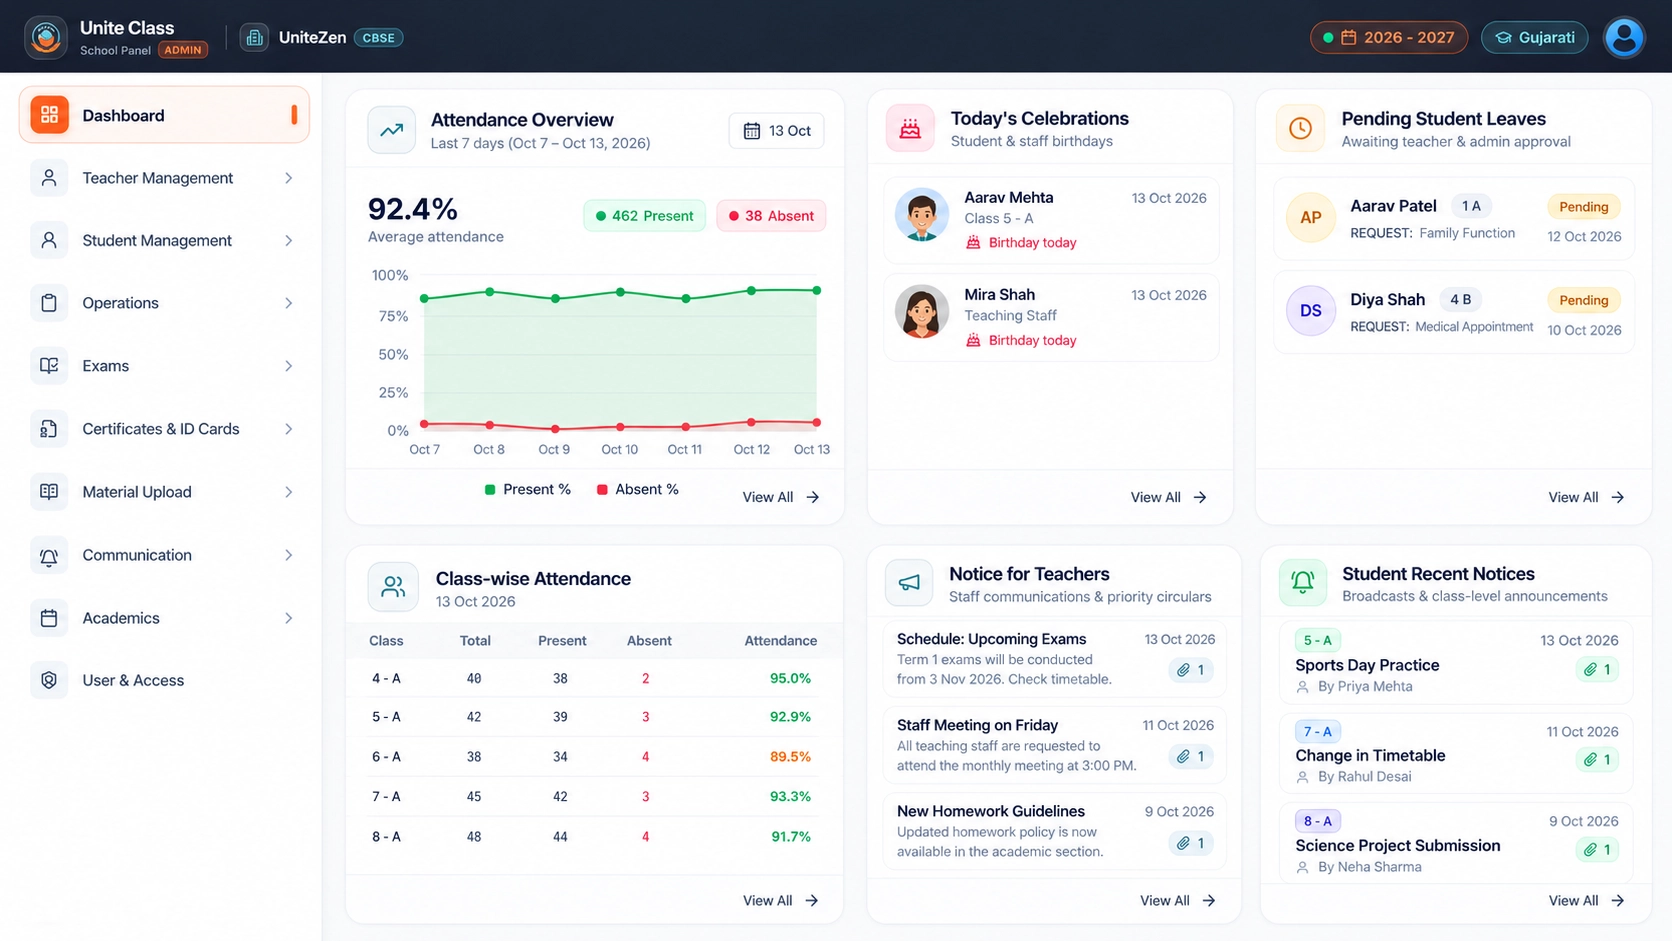Expand Operations submenu chevron
This screenshot has width=1672, height=941.
[x=288, y=303]
